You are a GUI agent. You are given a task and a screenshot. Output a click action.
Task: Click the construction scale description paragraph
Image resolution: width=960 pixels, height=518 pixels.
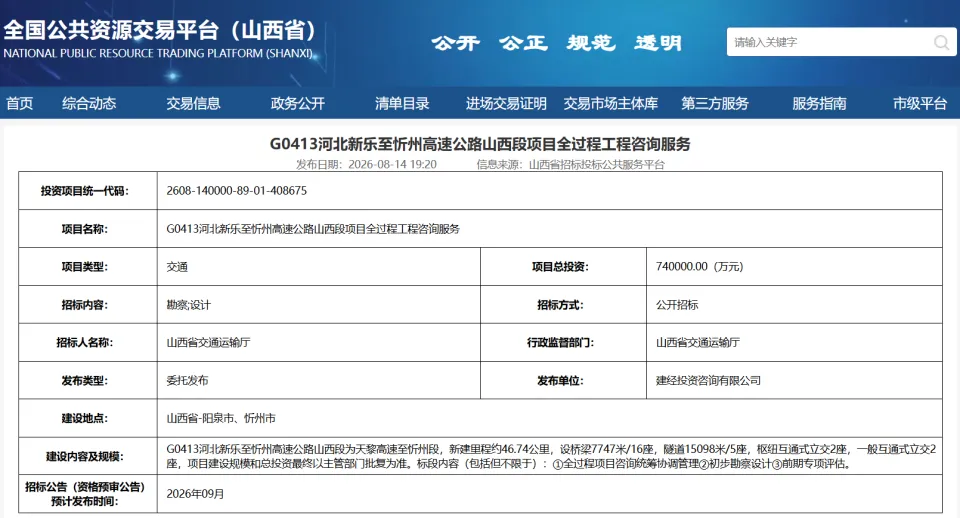pyautogui.click(x=551, y=456)
